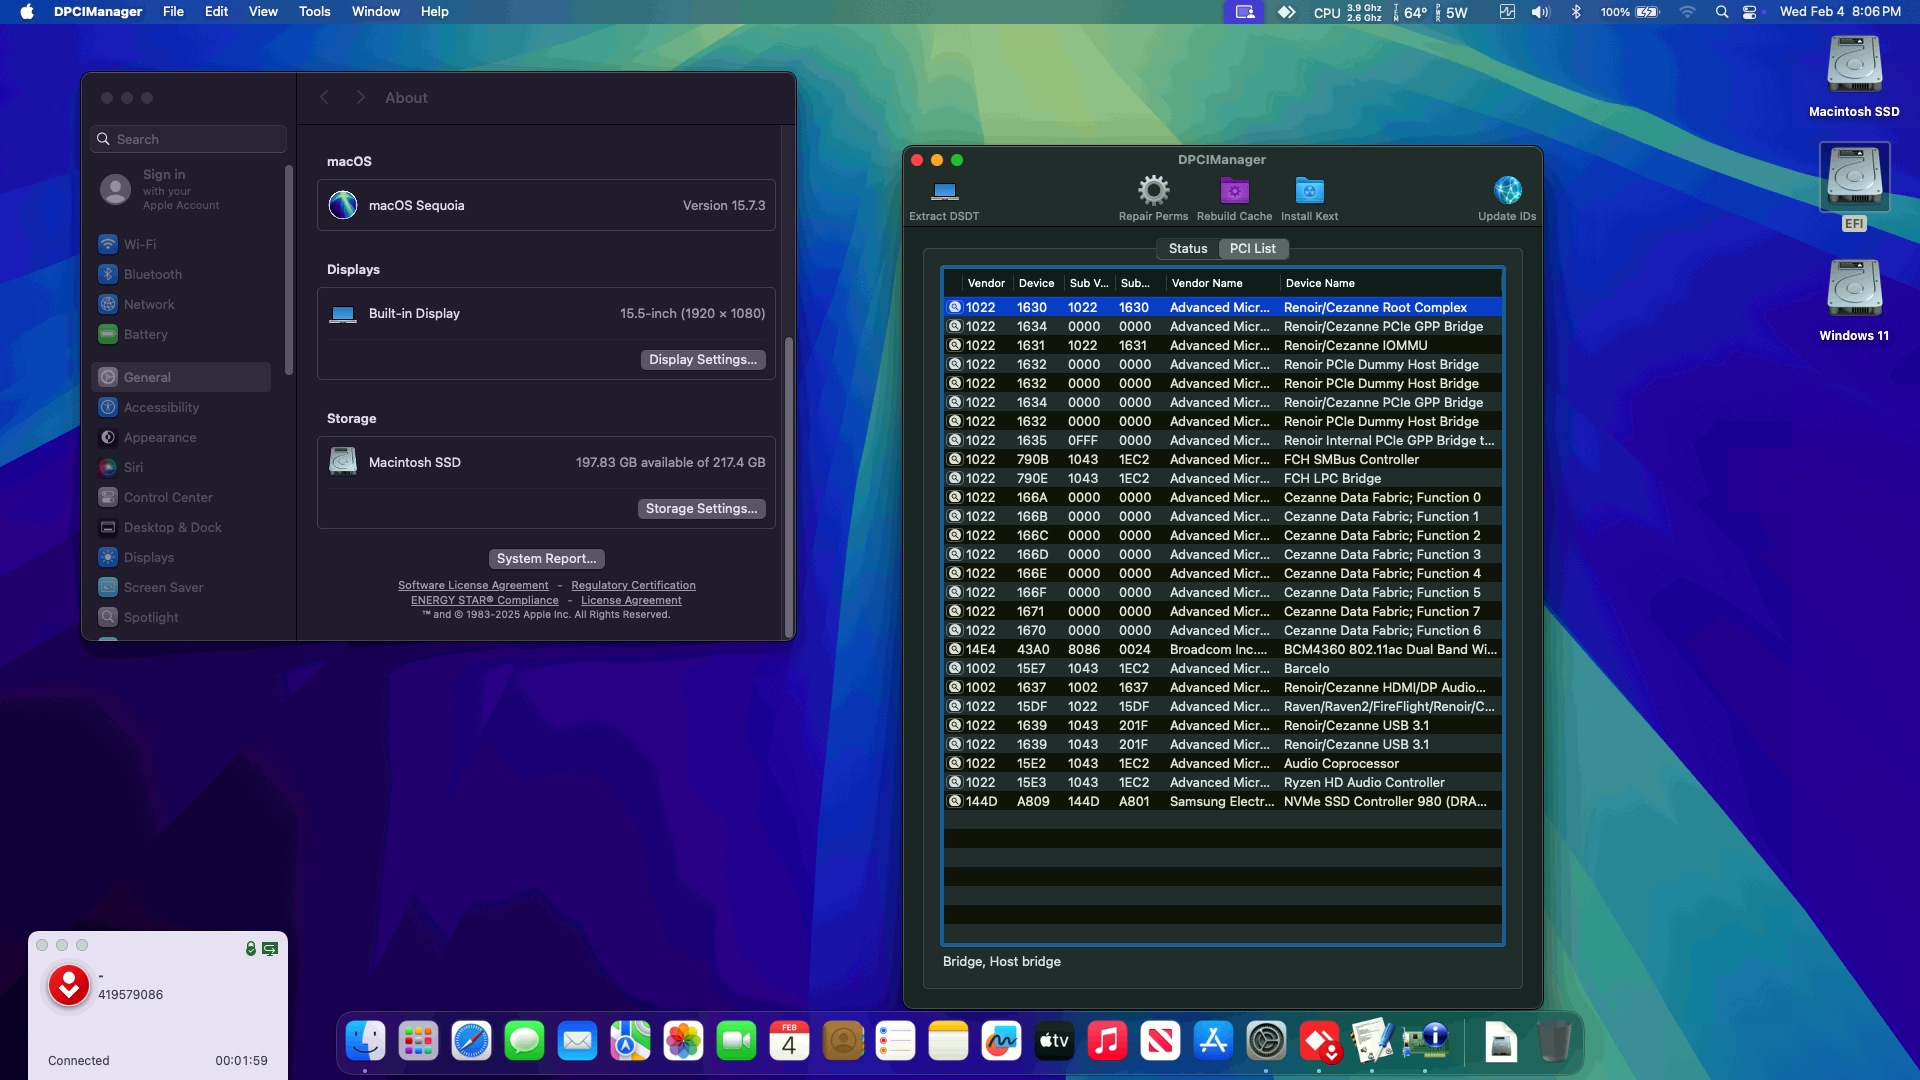Screen dimensions: 1920x1080
Task: Select the Ryzen HD Audio Controller row
Action: [1222, 783]
